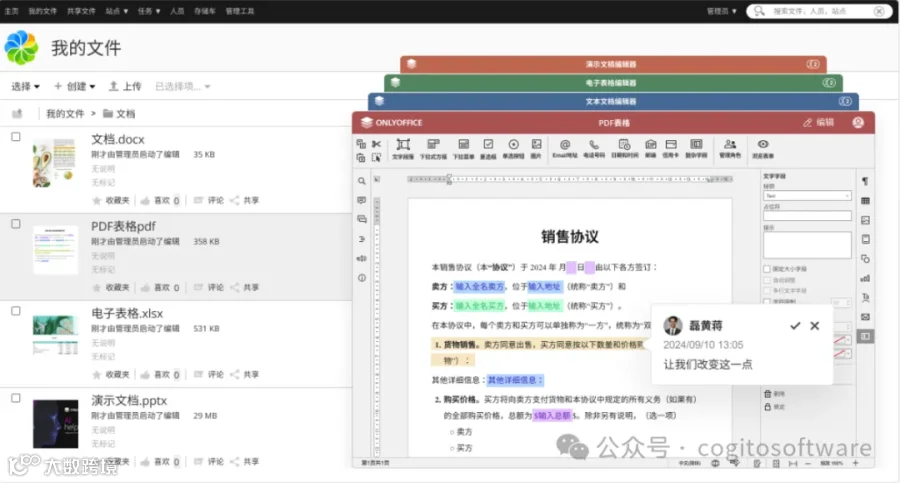Select the spreadsheet editor green window

click(x=613, y=83)
